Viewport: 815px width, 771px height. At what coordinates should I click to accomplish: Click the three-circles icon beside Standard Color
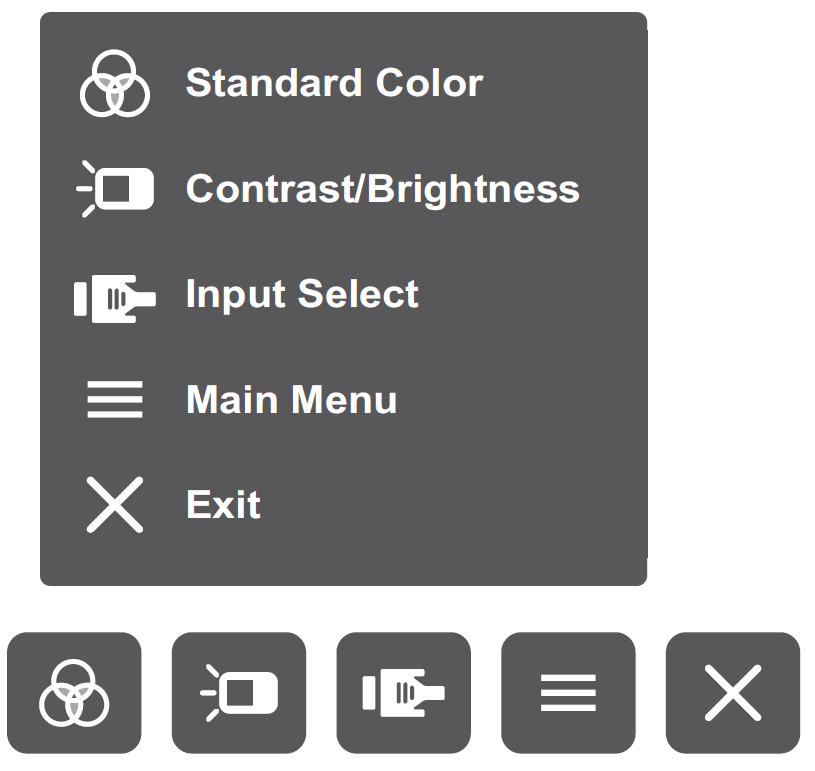click(x=115, y=83)
